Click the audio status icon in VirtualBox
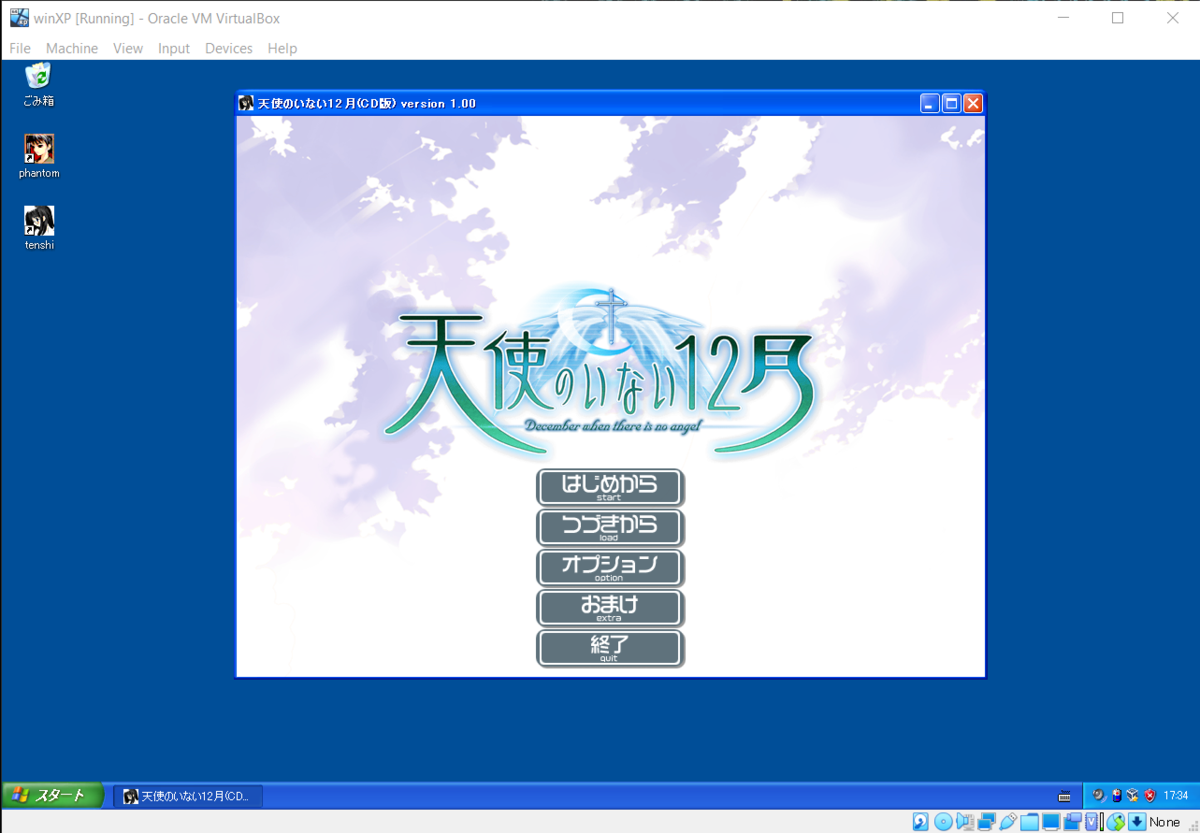Screen dimensions: 1200x833 (x=965, y=822)
